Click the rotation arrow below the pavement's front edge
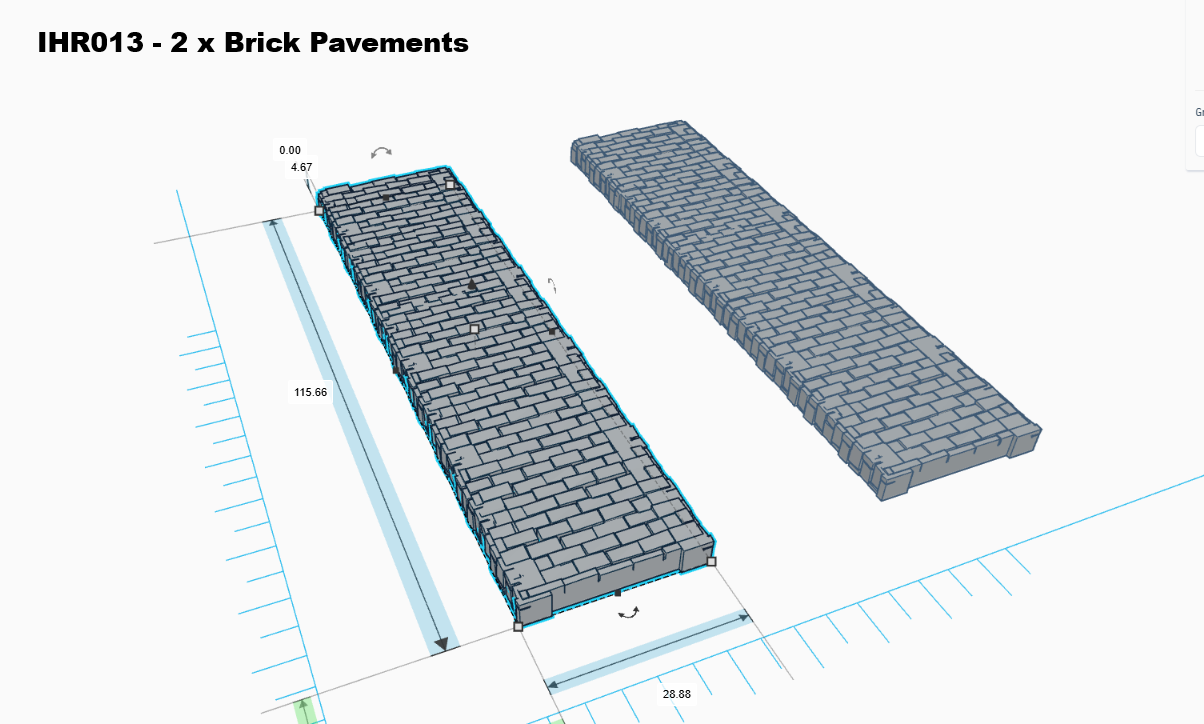Screen dimensions: 1204x724 click(628, 612)
